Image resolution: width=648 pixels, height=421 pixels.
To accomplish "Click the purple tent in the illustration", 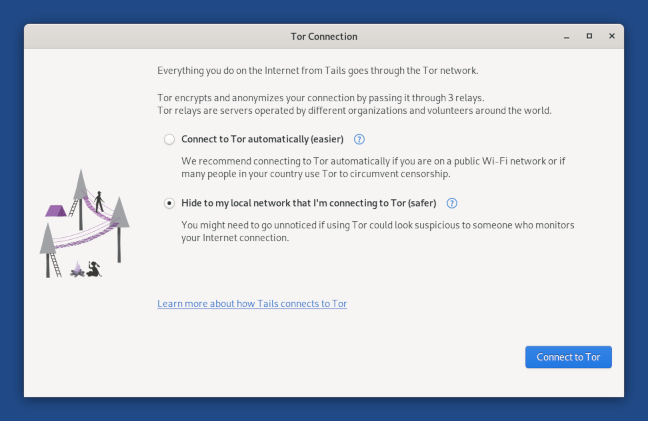I will click(x=55, y=211).
